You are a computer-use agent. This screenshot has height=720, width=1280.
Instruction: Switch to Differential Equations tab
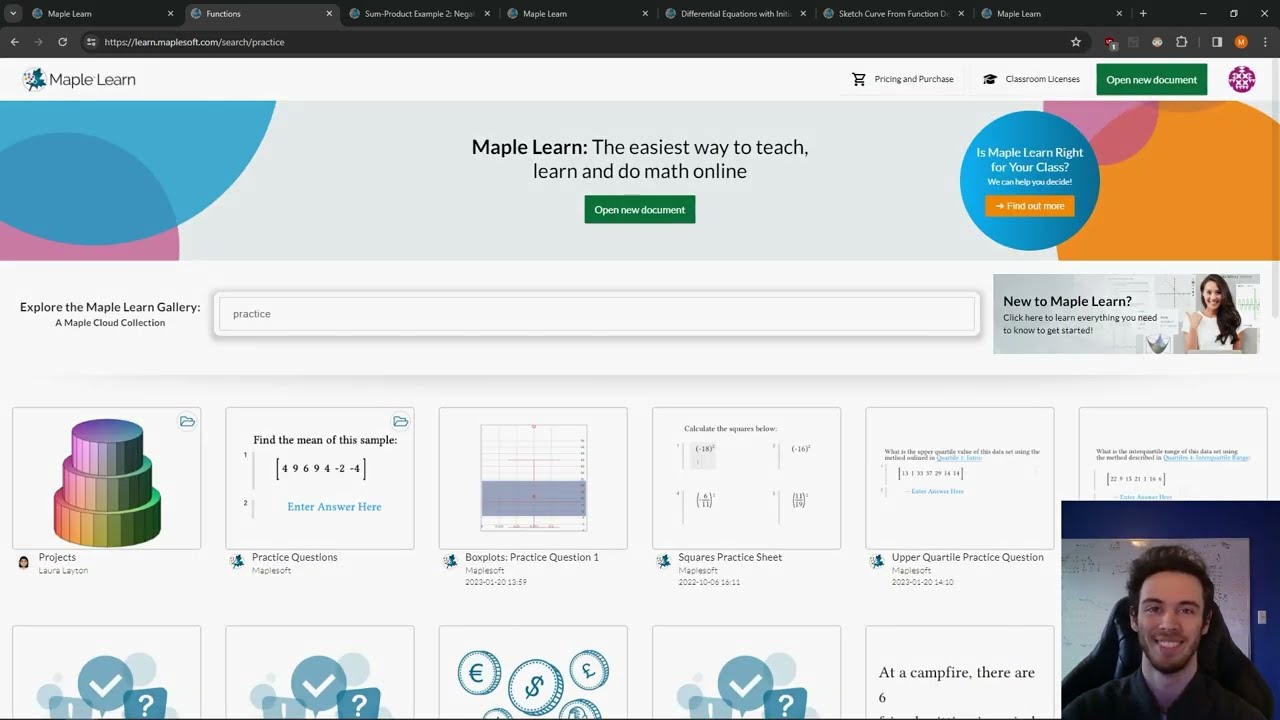point(735,14)
